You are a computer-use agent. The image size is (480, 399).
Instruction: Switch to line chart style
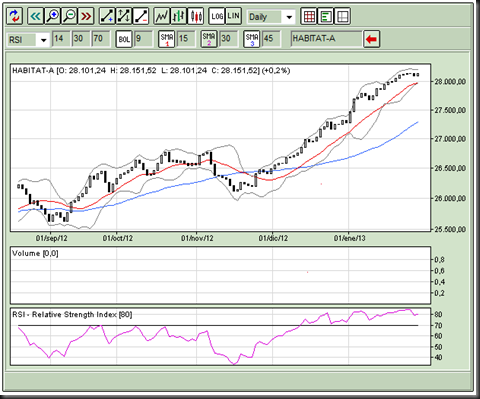point(162,16)
